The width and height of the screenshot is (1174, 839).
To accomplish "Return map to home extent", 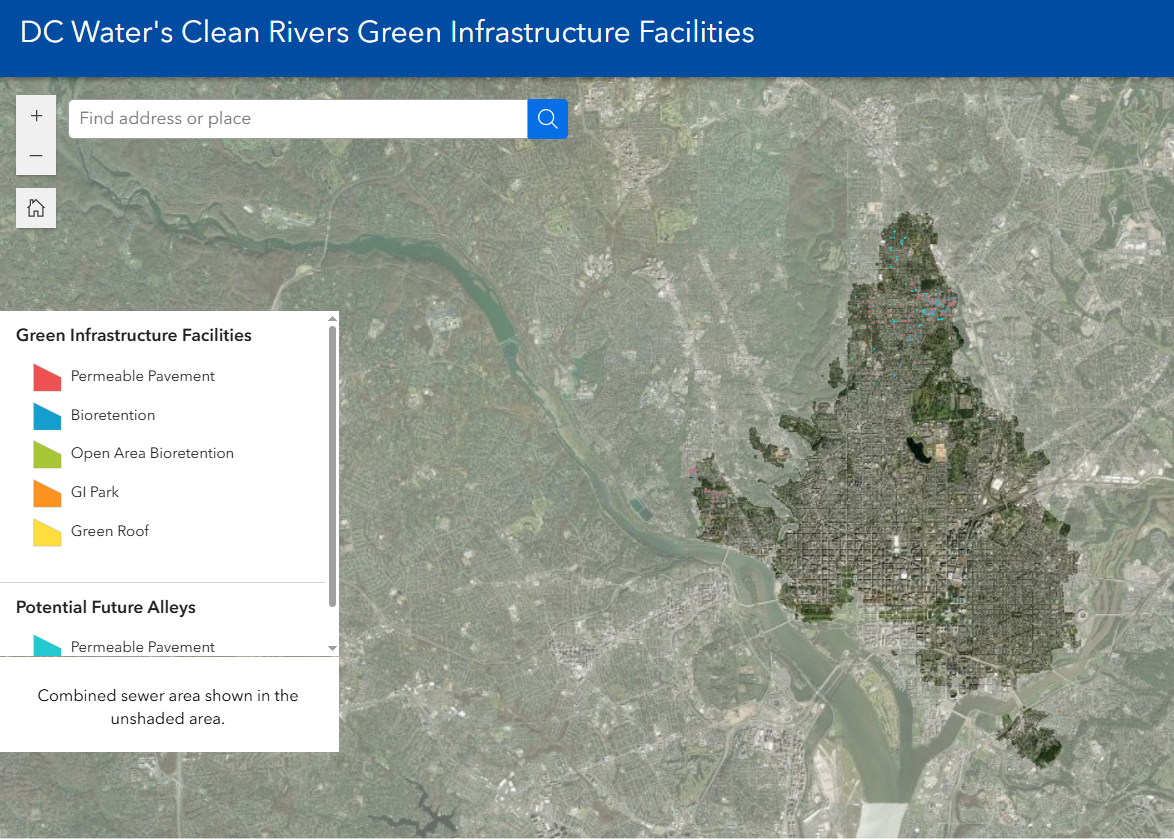I will (x=36, y=208).
